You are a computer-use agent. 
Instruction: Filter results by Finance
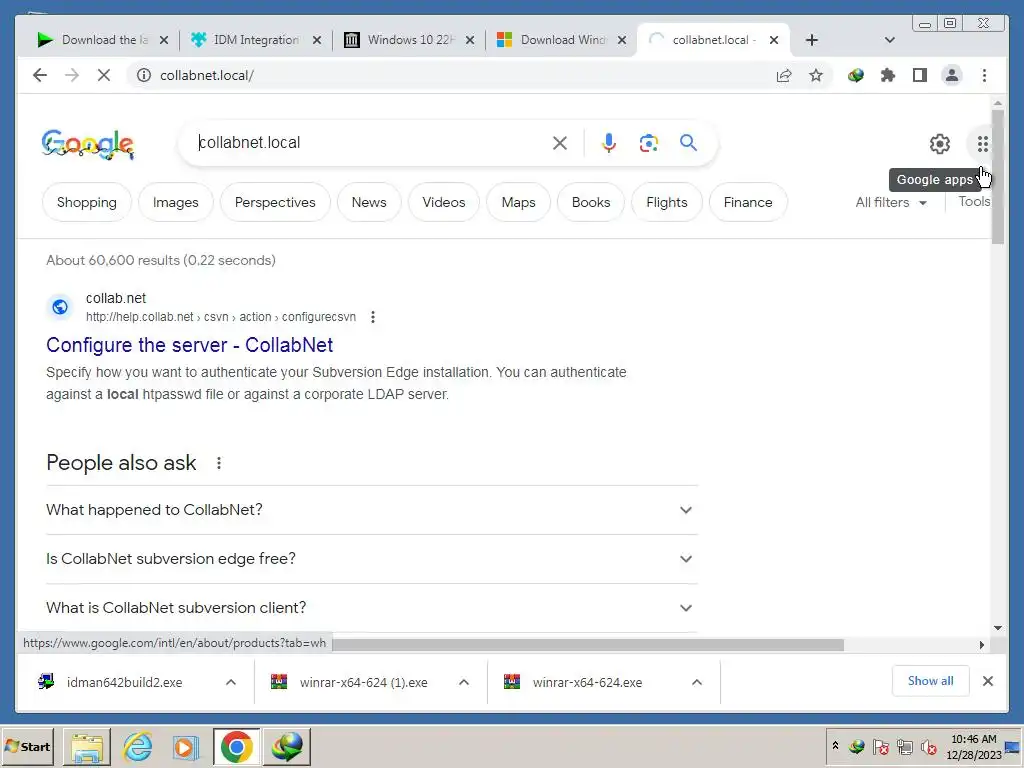pos(748,202)
